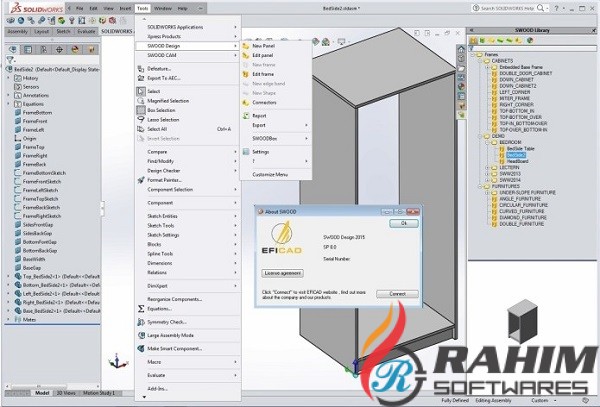The width and height of the screenshot is (600, 407).
Task: Click the Defeature icon in Tools menu
Action: (x=141, y=69)
